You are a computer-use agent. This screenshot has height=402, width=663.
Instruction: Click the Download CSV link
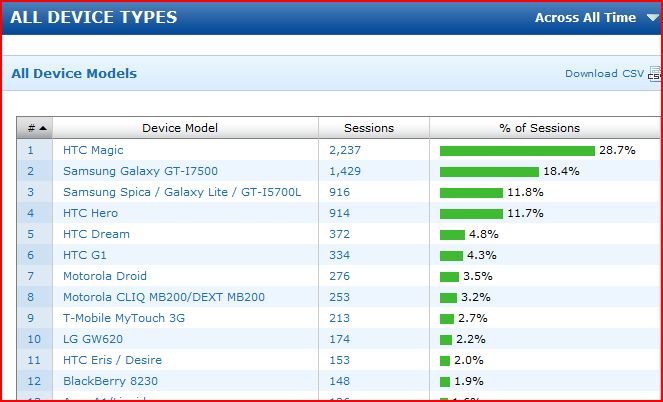[x=604, y=74]
